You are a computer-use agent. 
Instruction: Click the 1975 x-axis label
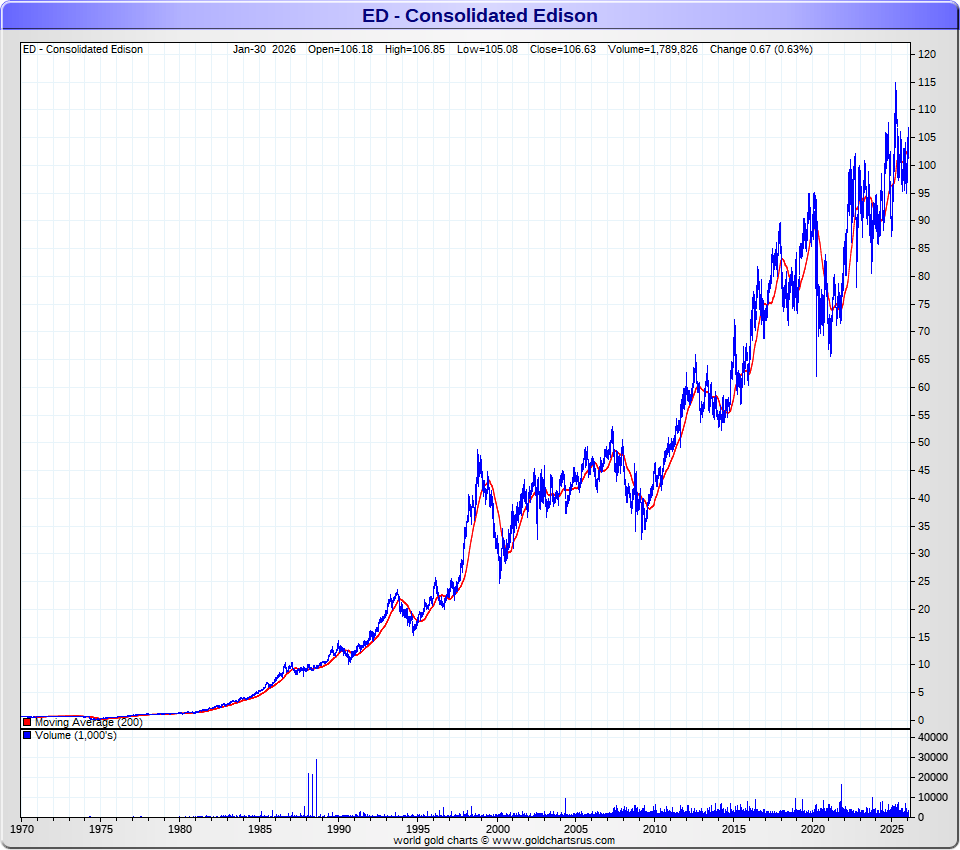101,829
